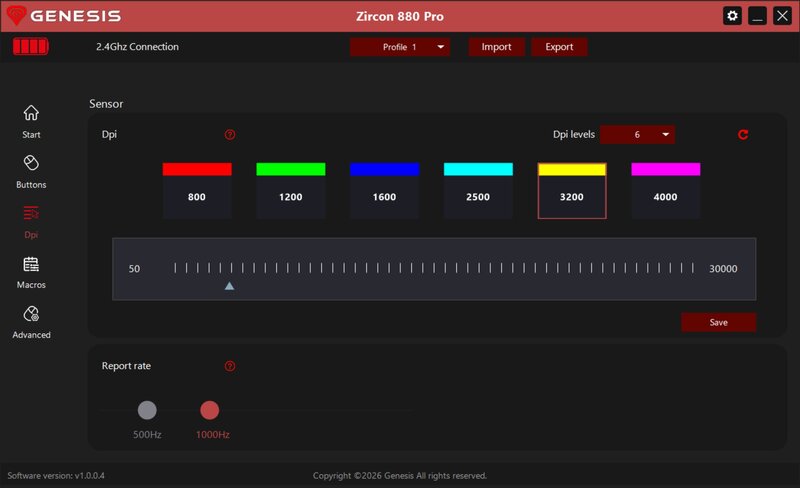Click the Genesis logo in the title bar

tap(64, 16)
